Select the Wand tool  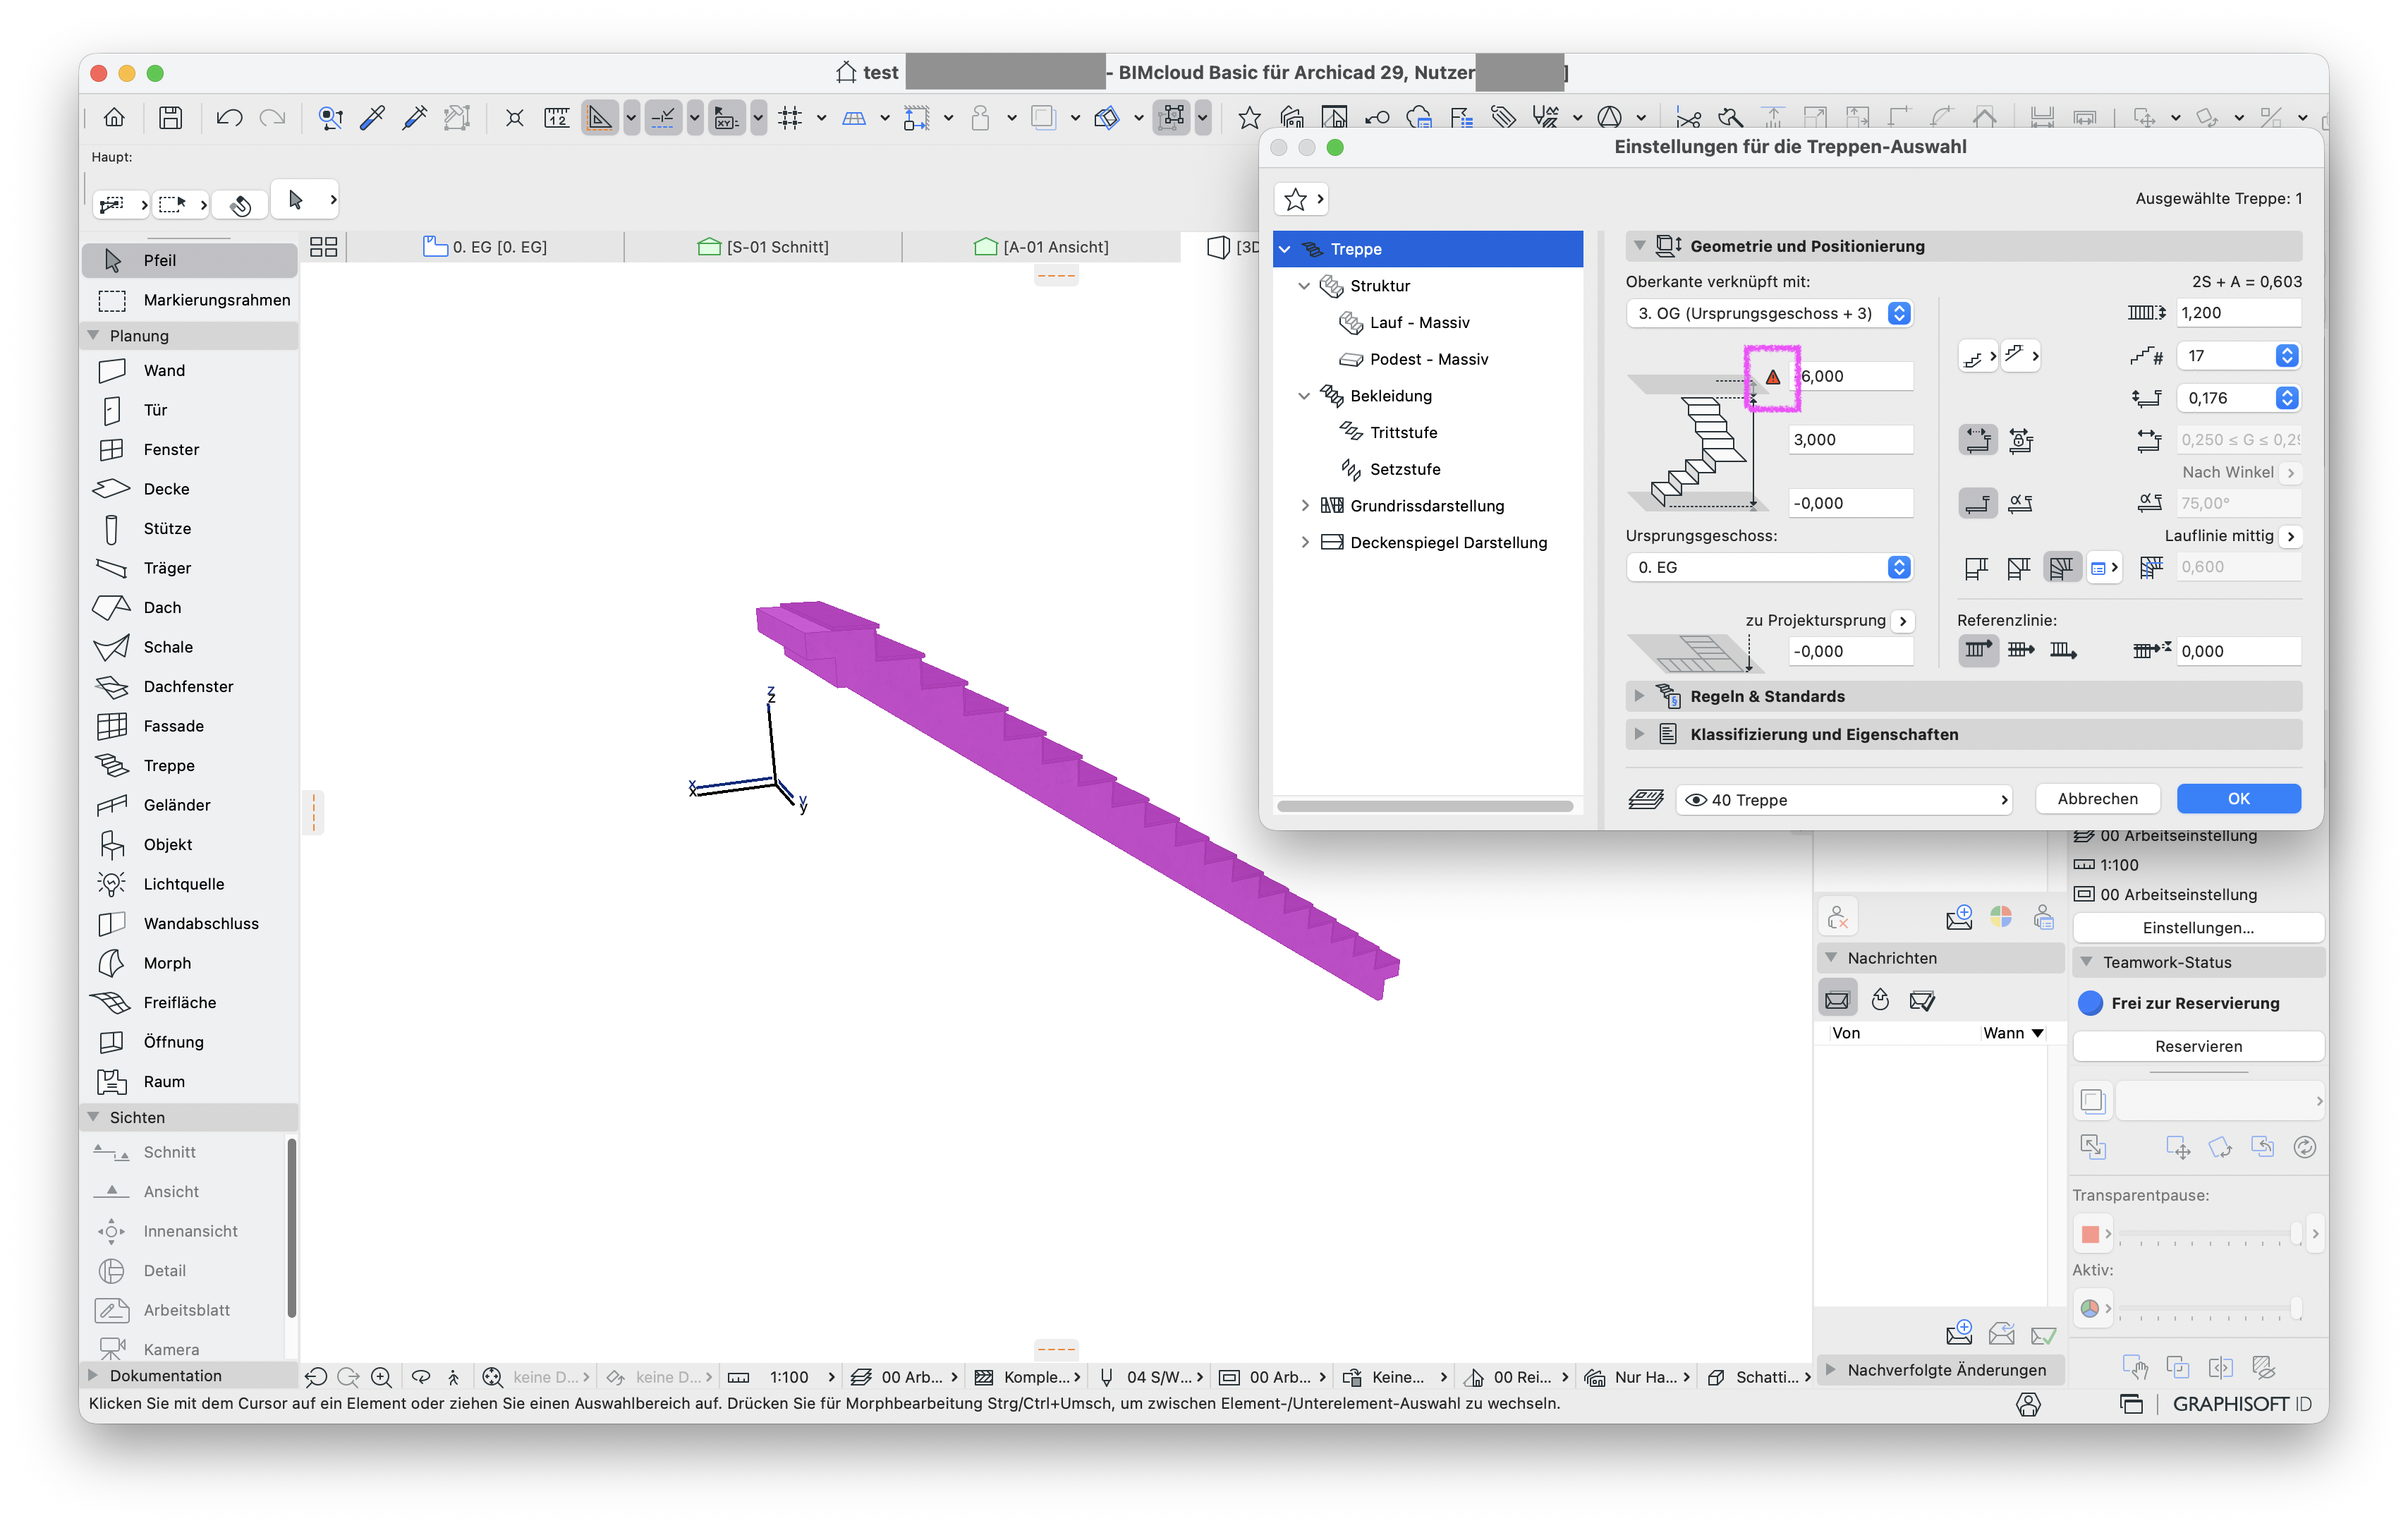click(190, 371)
